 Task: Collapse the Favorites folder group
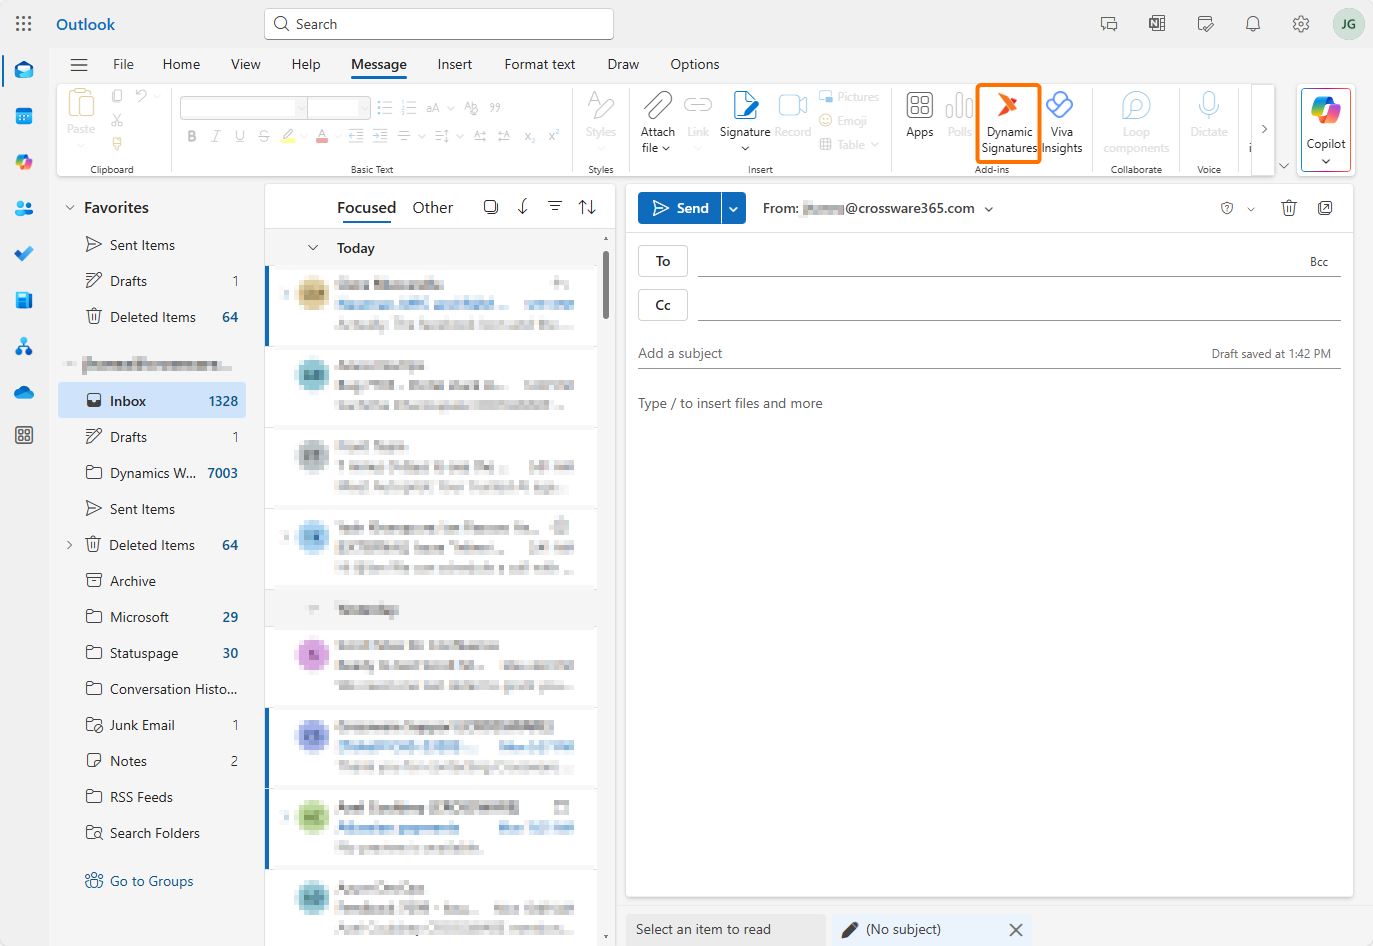click(x=70, y=208)
